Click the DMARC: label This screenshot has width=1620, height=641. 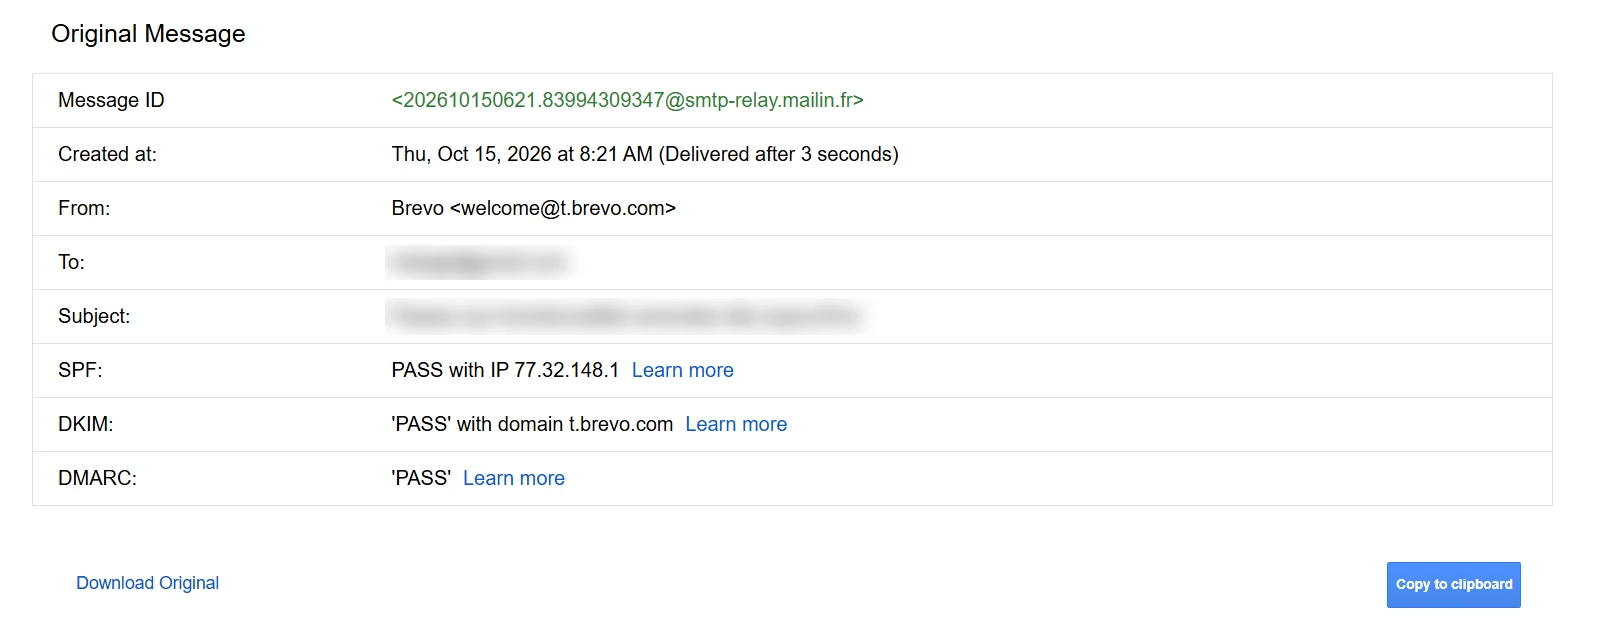coord(97,478)
